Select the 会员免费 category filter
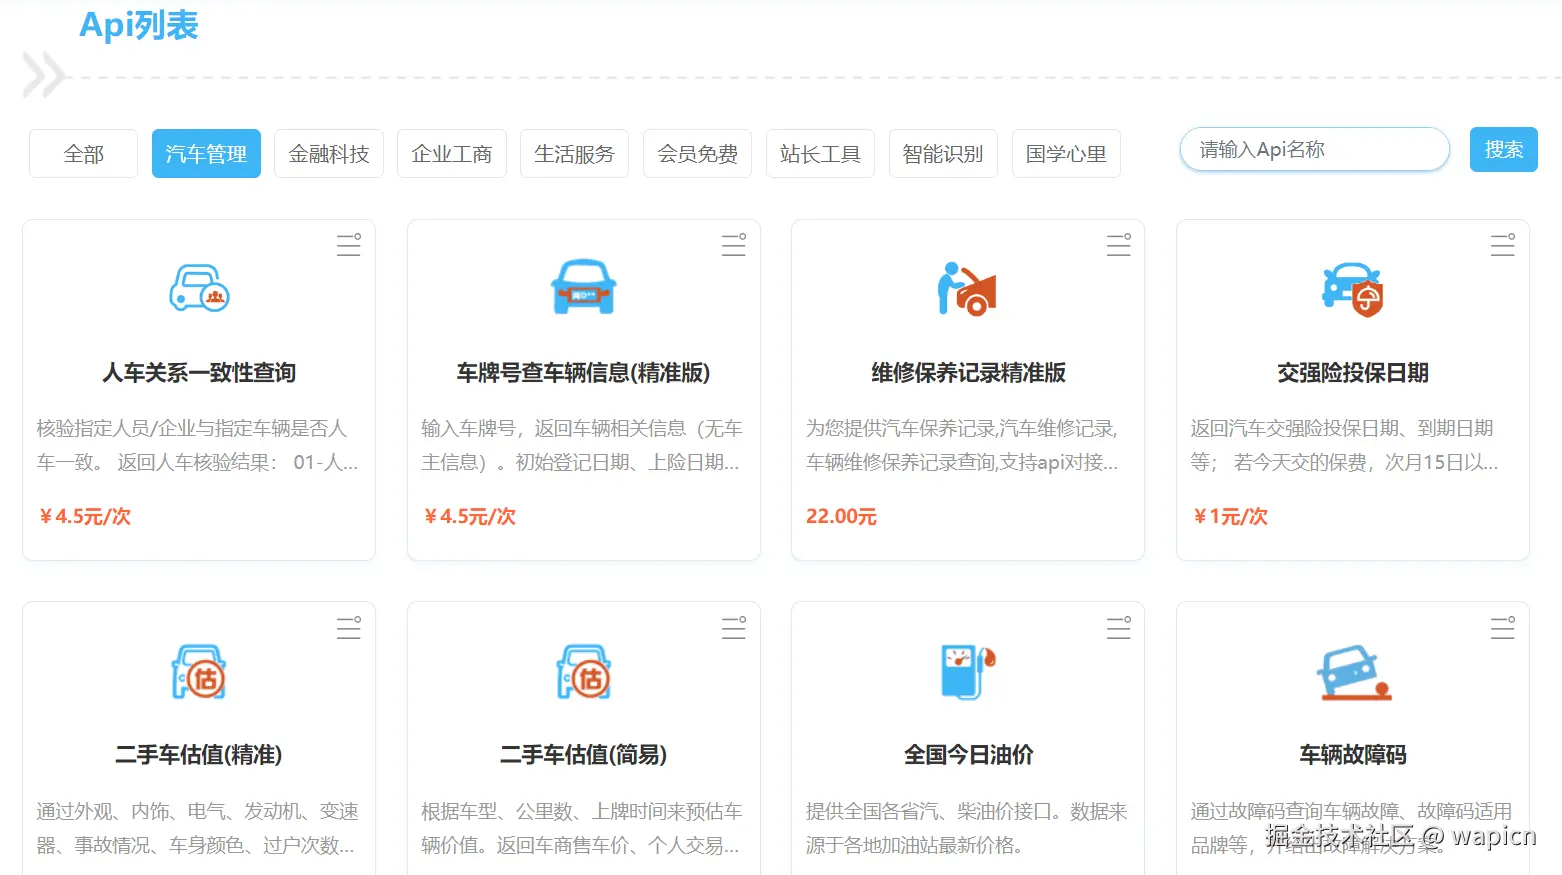 697,153
